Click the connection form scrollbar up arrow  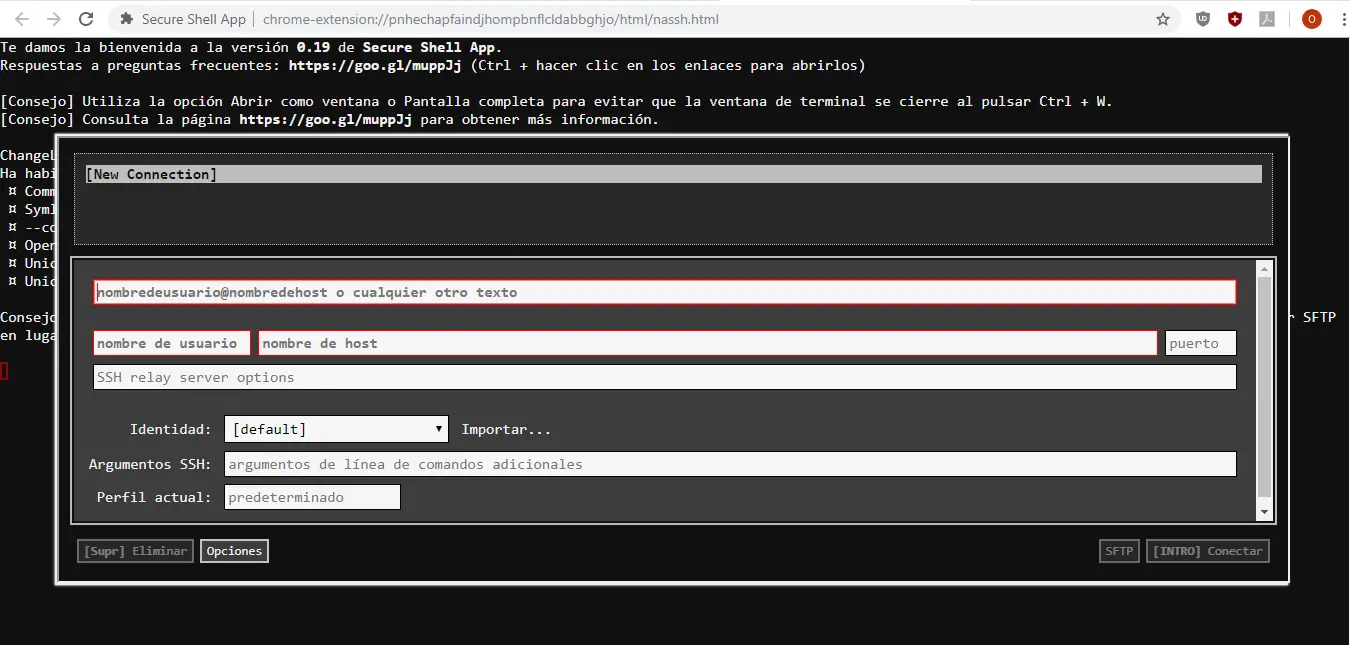[1265, 269]
